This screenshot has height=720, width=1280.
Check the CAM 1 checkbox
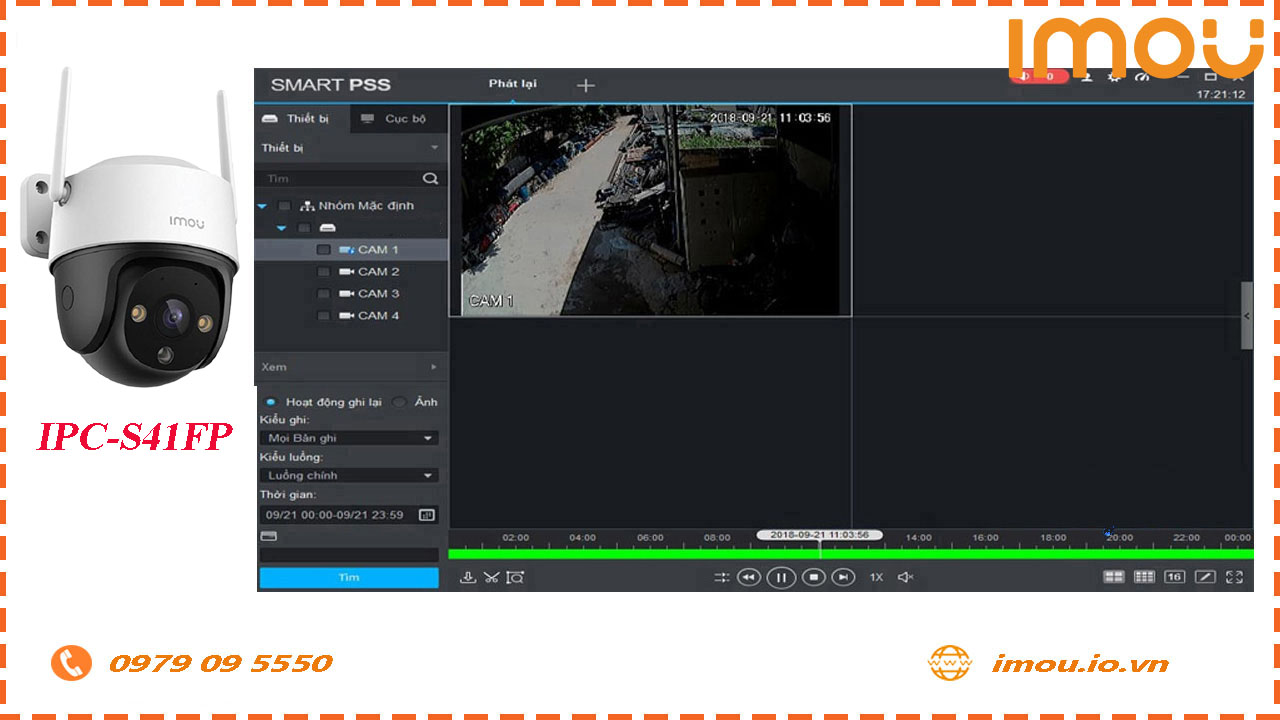323,249
